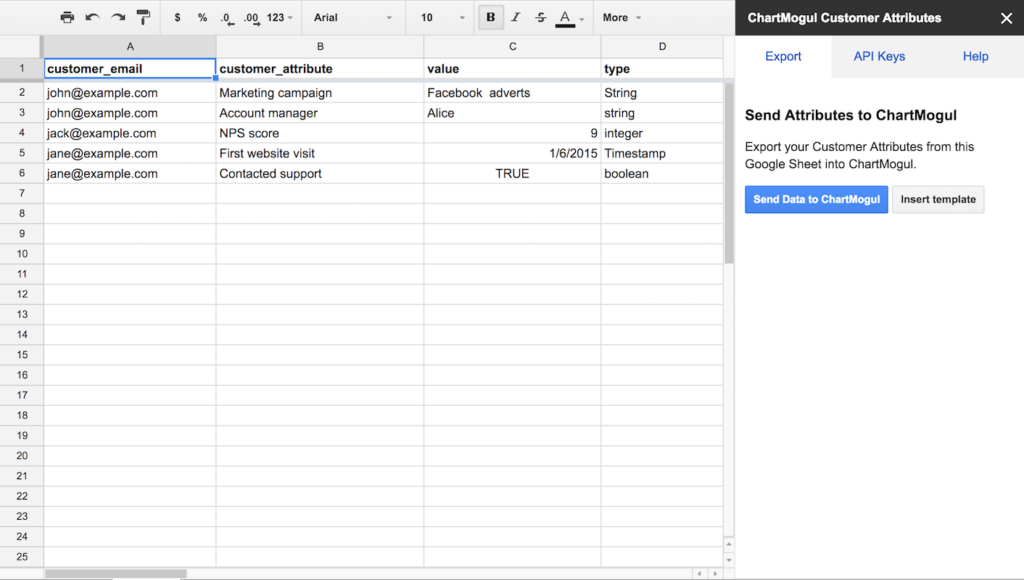Redo the last action
1024x580 pixels.
(x=118, y=18)
